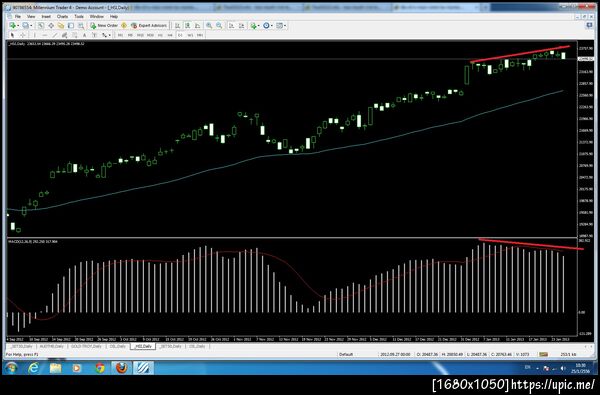Screen dimensions: 600x395
Task: Switch timeframe to D1
Action: tap(180, 35)
